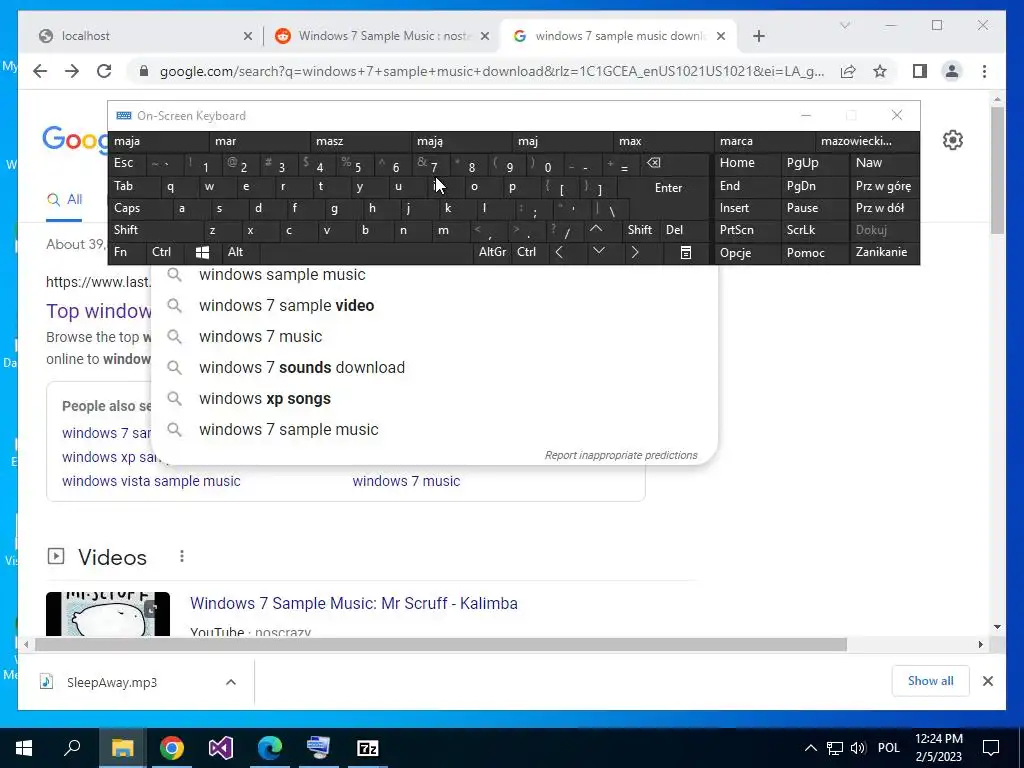Image resolution: width=1024 pixels, height=768 pixels.
Task: Toggle the left Ctrl key
Action: coord(165,252)
